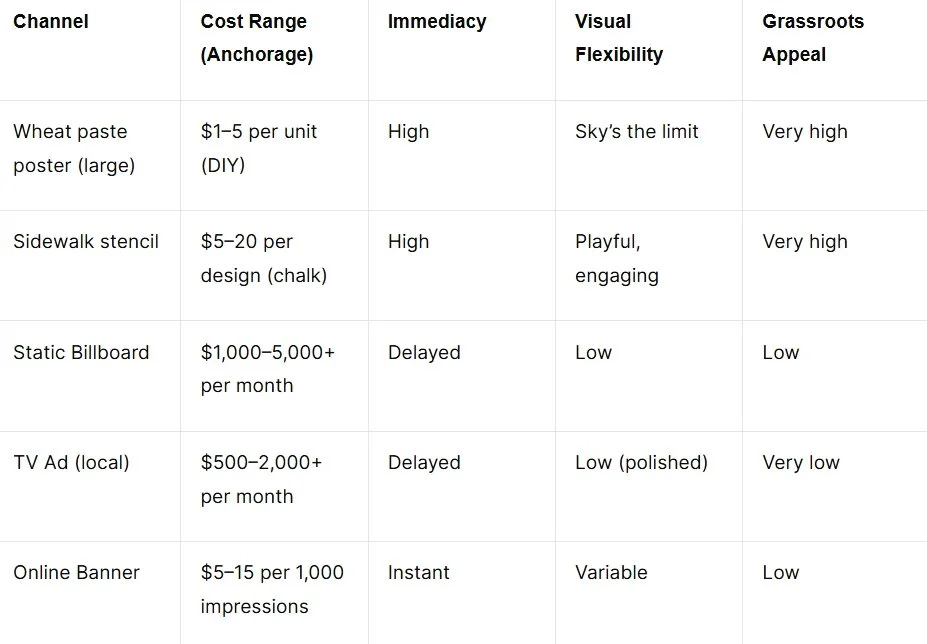Select Delayed in the Static Billboard row

pos(424,352)
